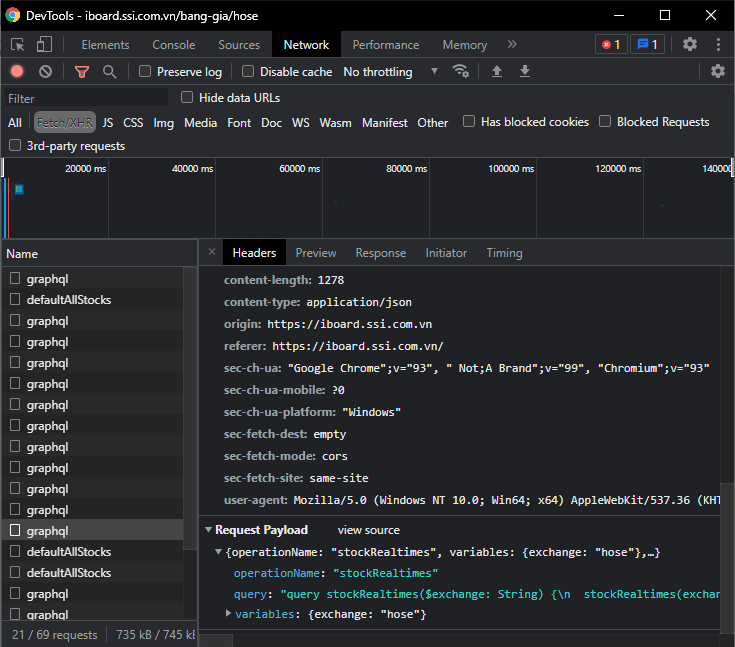The image size is (735, 647).
Task: Click the 100000 ms timeline marker
Action: [511, 169]
